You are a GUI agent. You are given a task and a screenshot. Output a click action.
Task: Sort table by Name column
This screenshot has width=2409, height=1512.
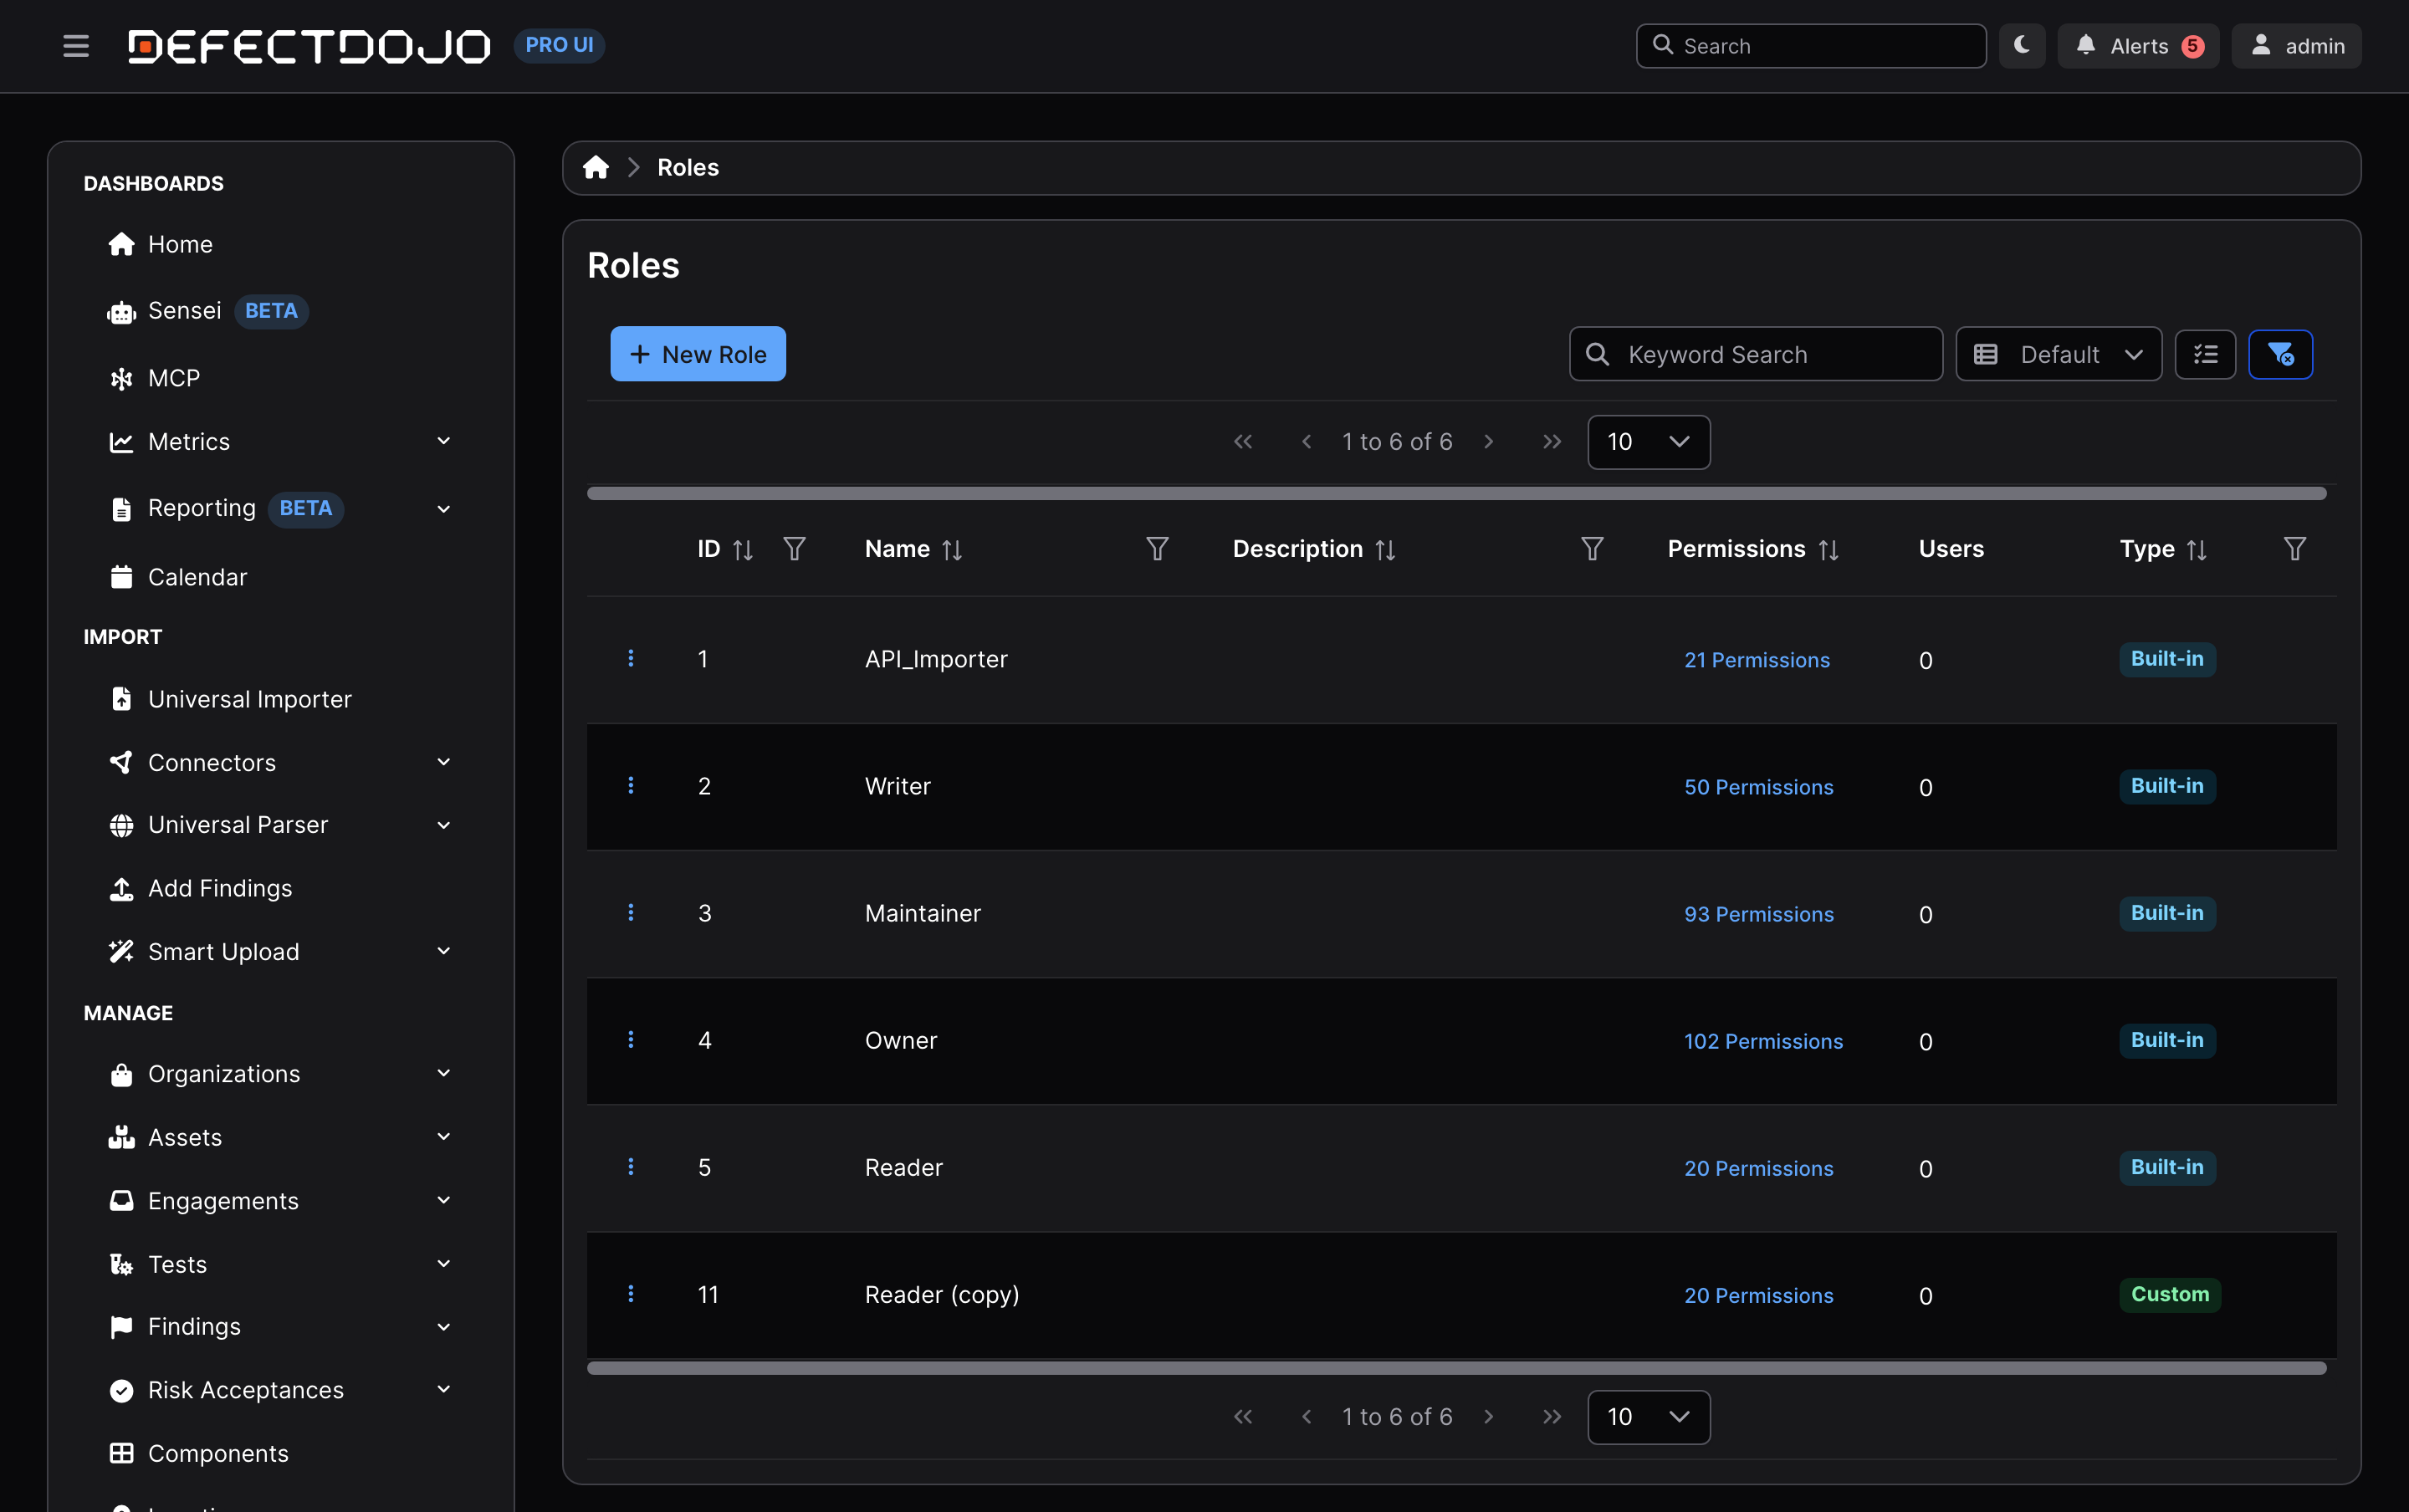click(952, 550)
